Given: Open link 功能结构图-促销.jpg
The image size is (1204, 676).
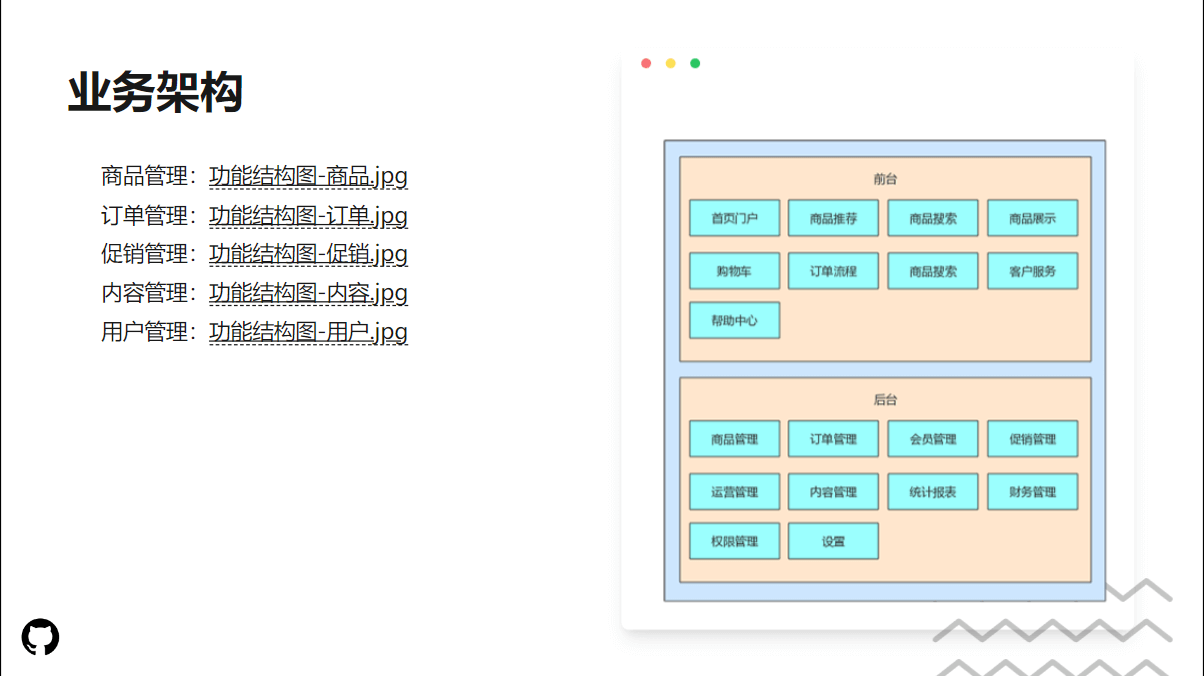Looking at the screenshot, I should click(308, 254).
